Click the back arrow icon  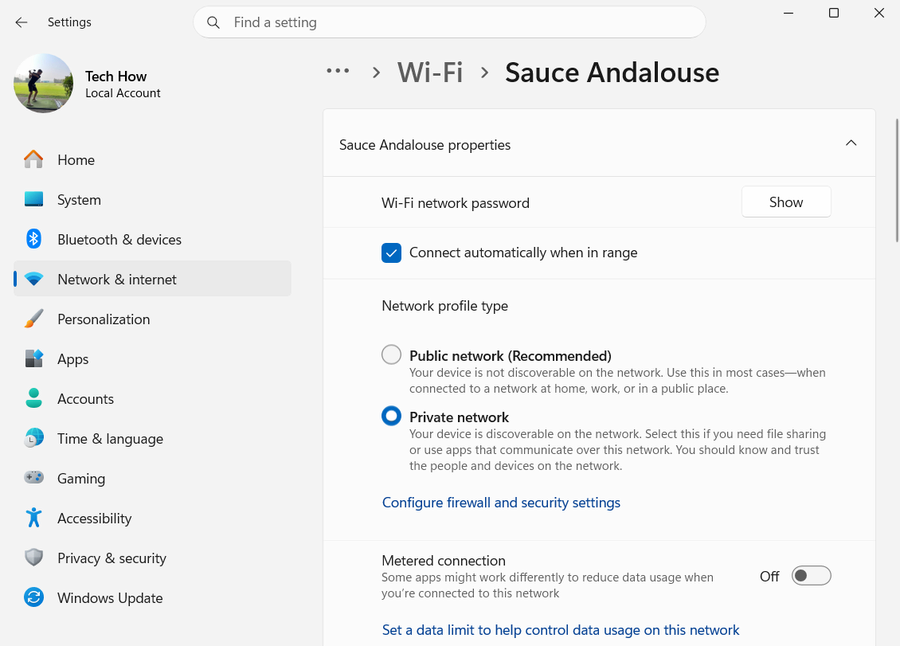point(21,22)
